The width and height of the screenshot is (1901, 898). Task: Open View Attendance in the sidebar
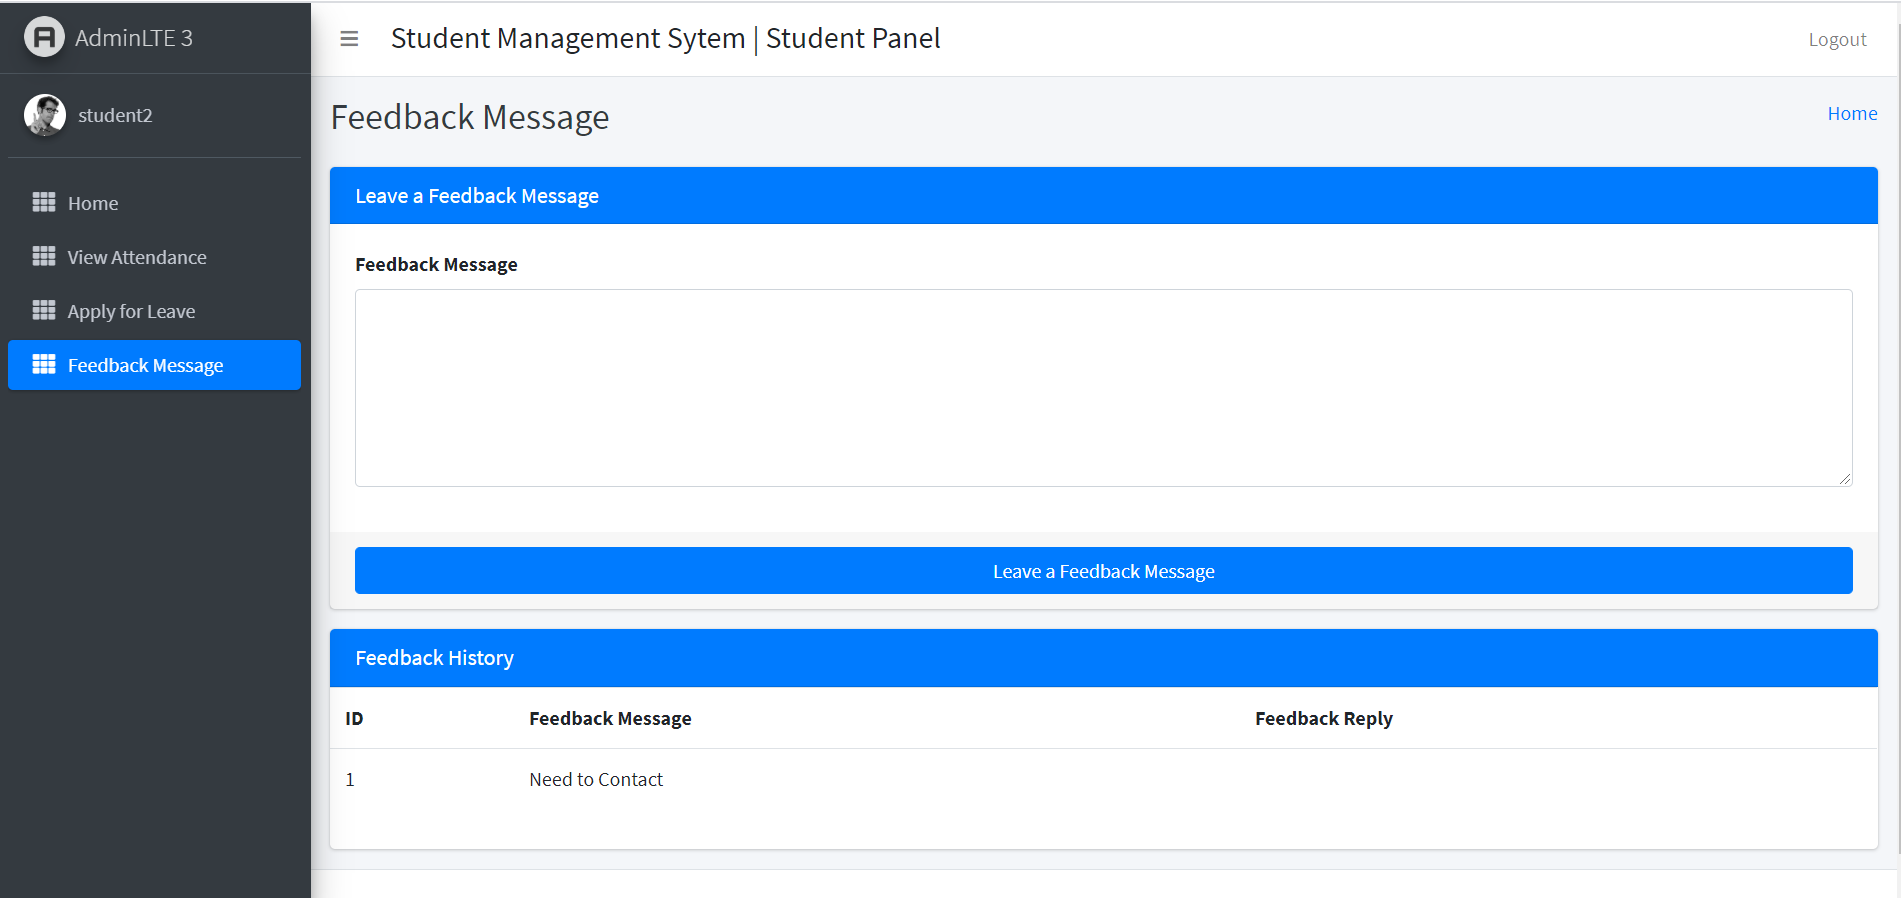click(x=154, y=257)
